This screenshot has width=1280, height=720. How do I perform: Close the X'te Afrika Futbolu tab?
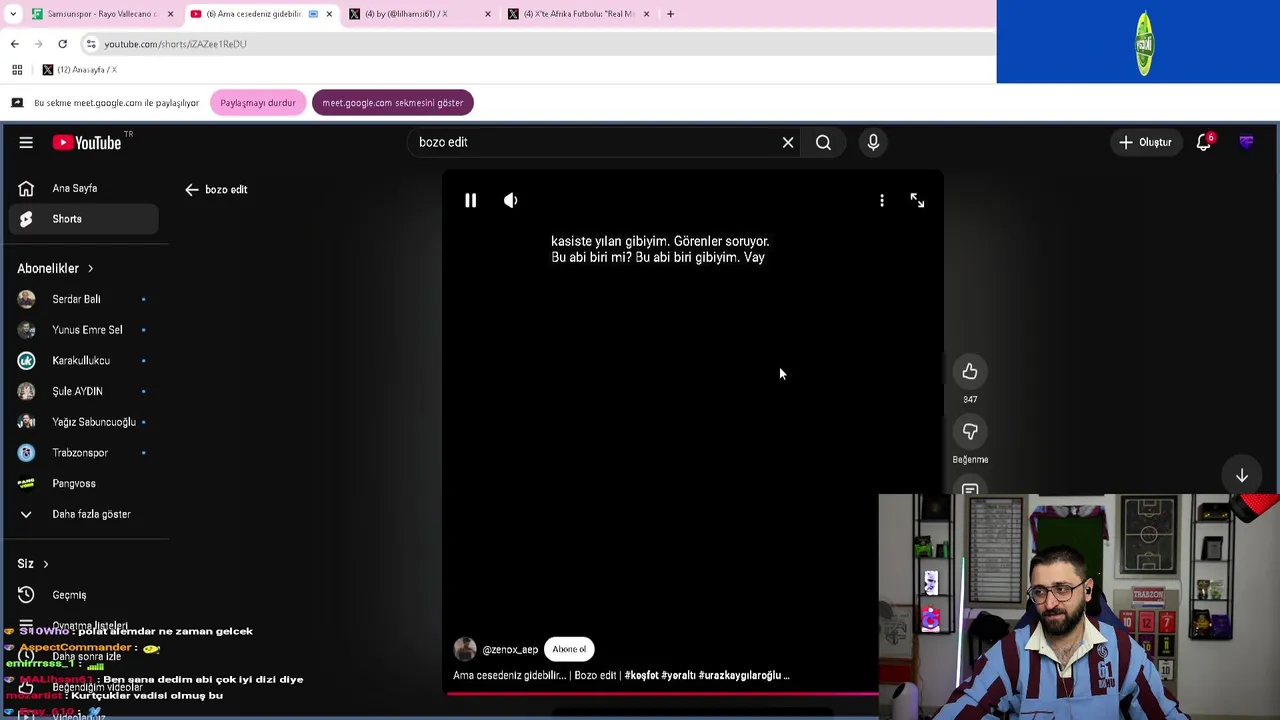pos(646,14)
